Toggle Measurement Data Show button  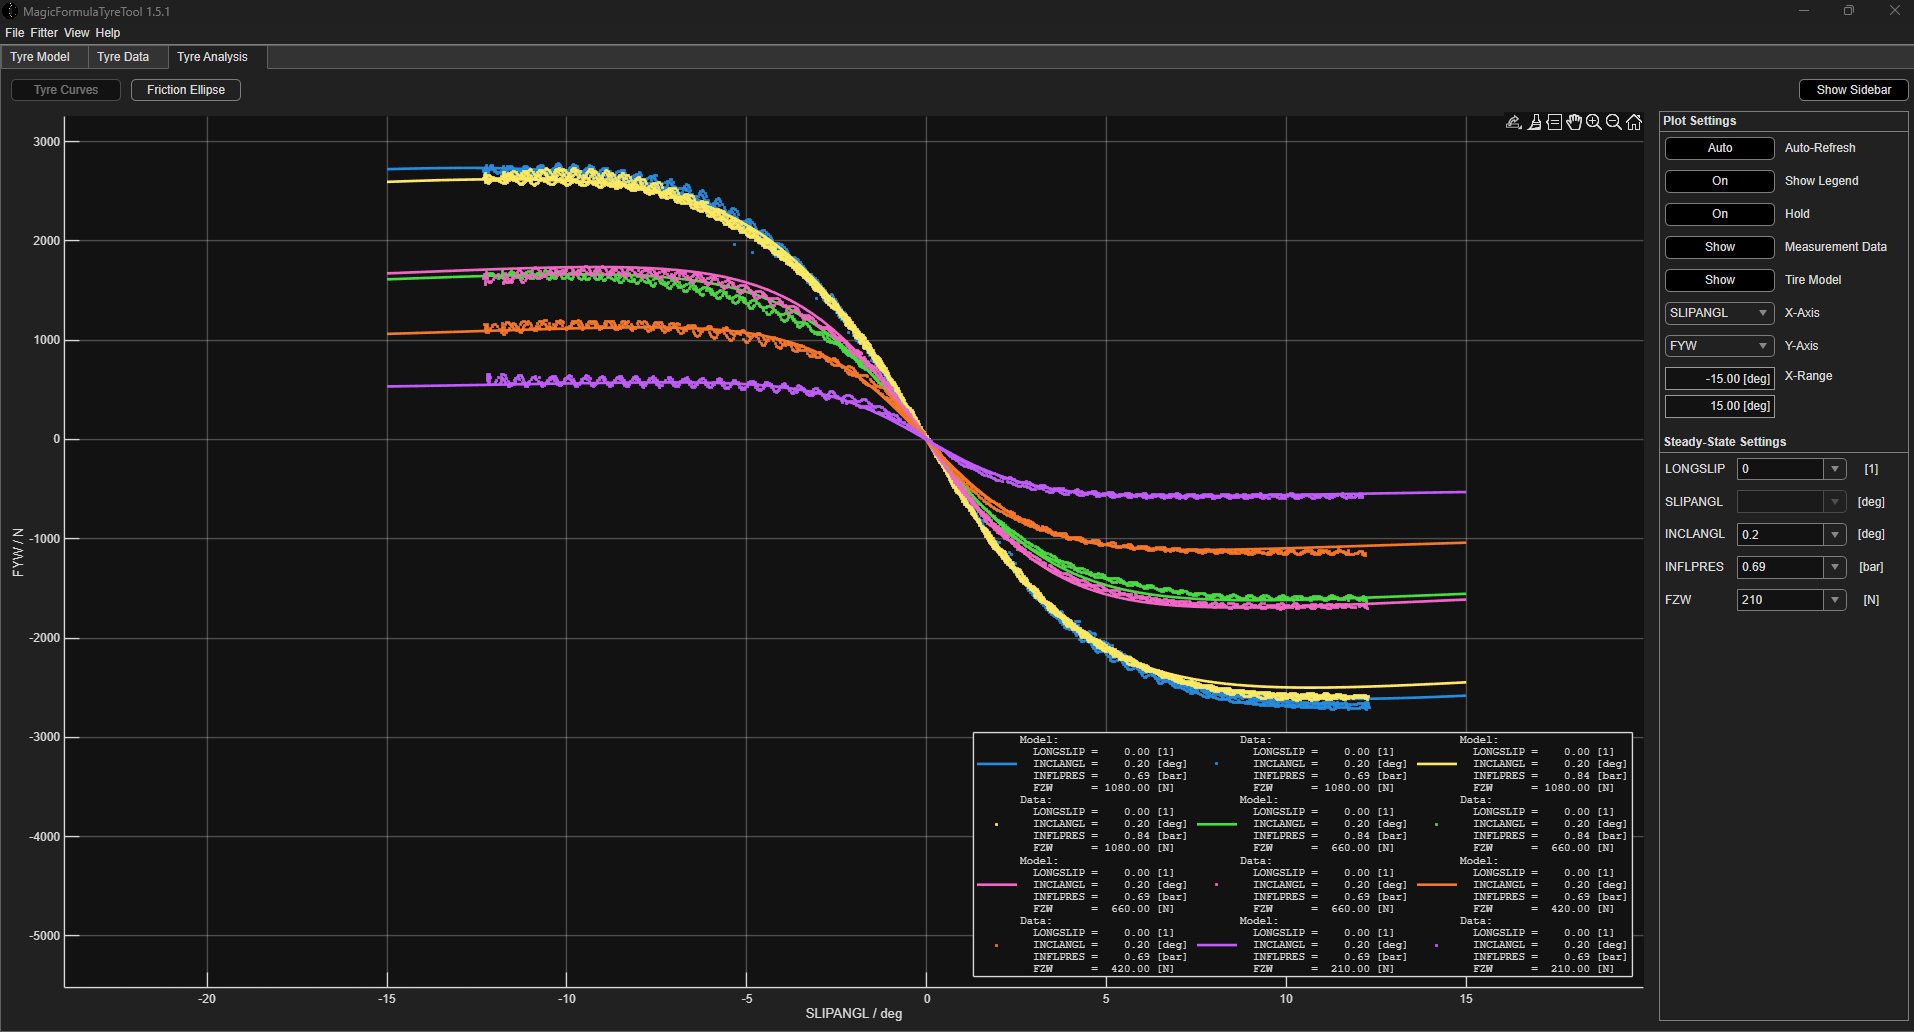(1719, 247)
